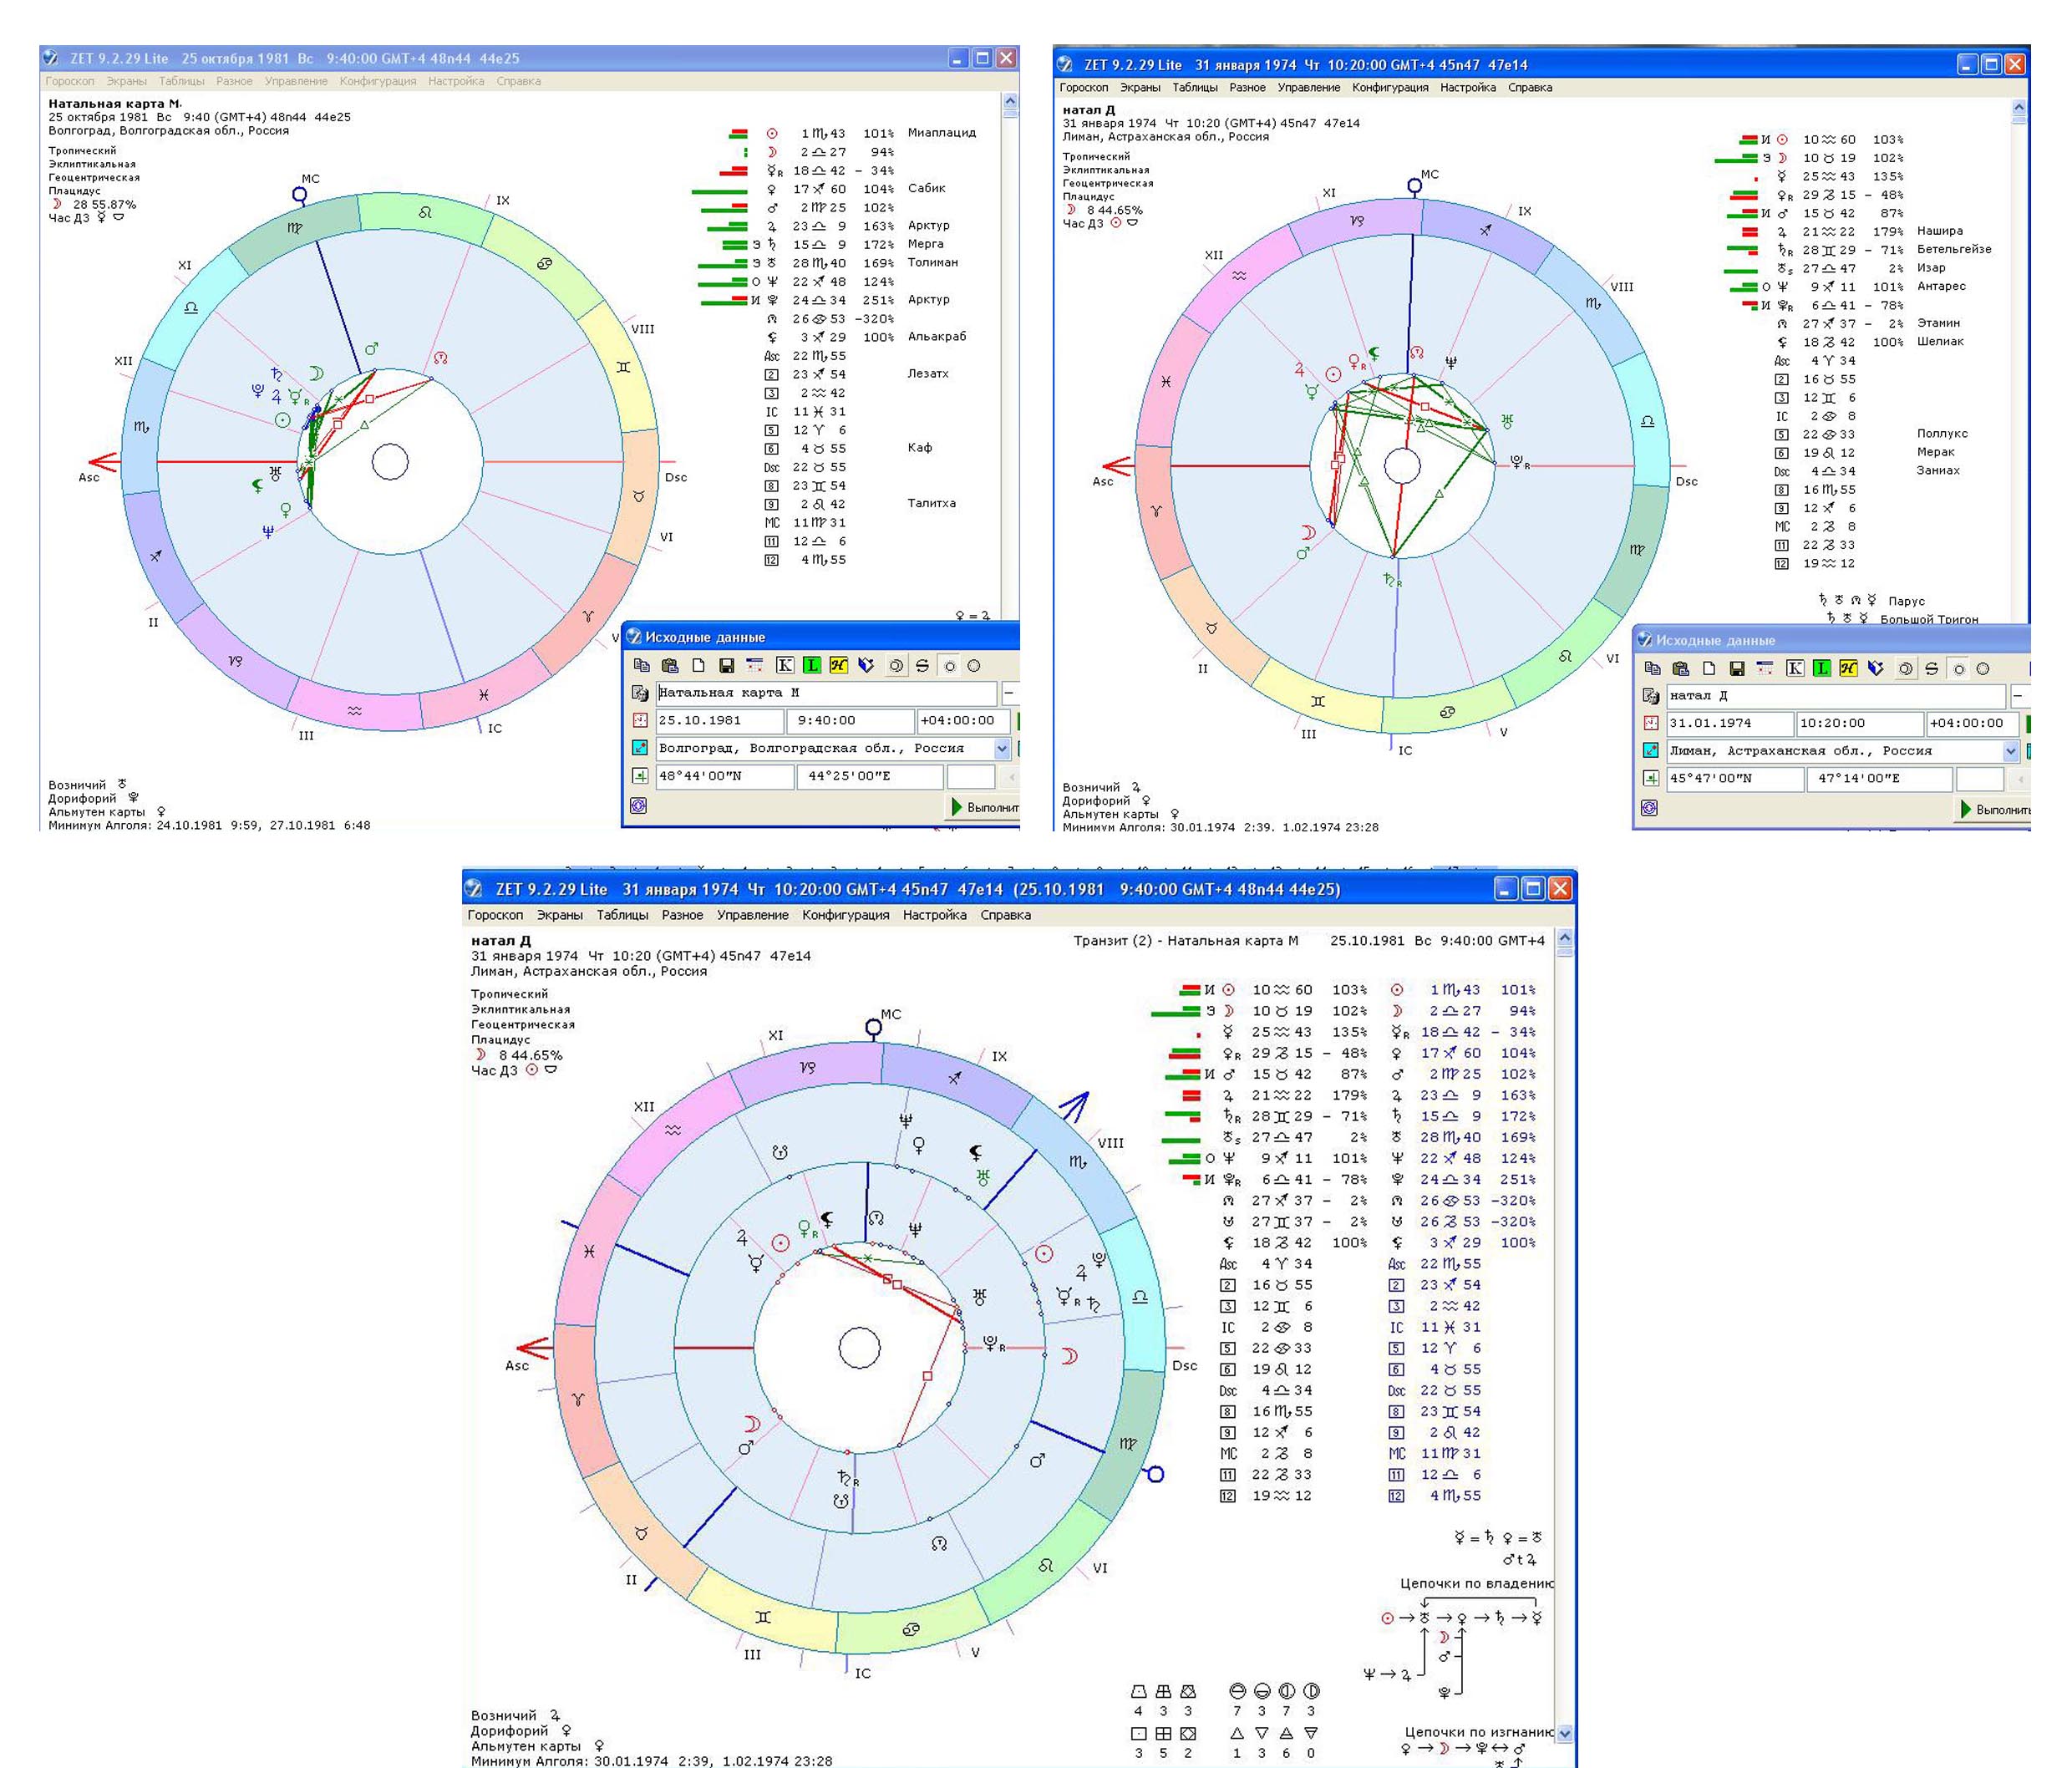Open Таблицы menu in bottom transit window
The image size is (2072, 1768).
pyautogui.click(x=622, y=915)
